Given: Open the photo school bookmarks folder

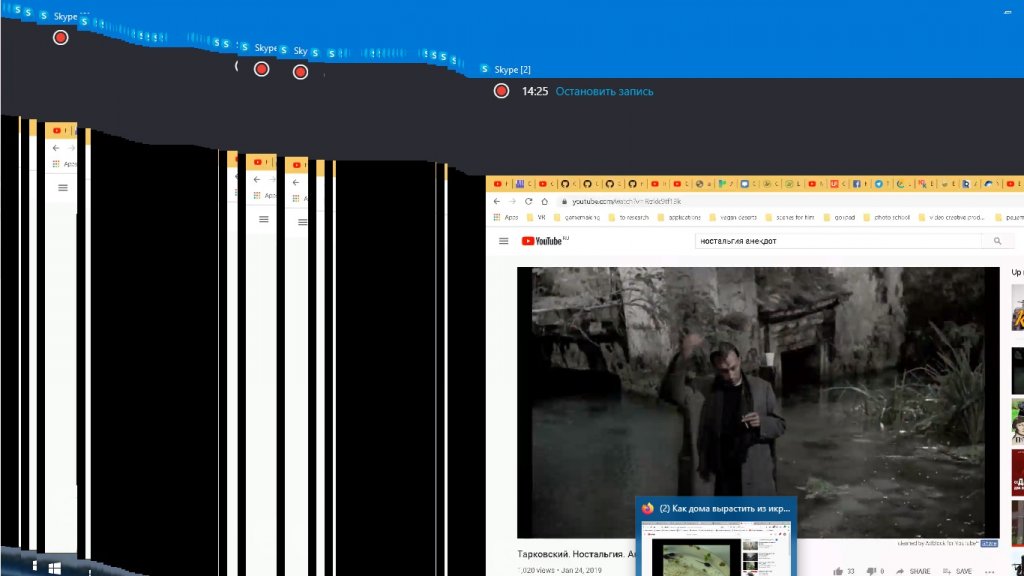Looking at the screenshot, I should click(x=886, y=217).
